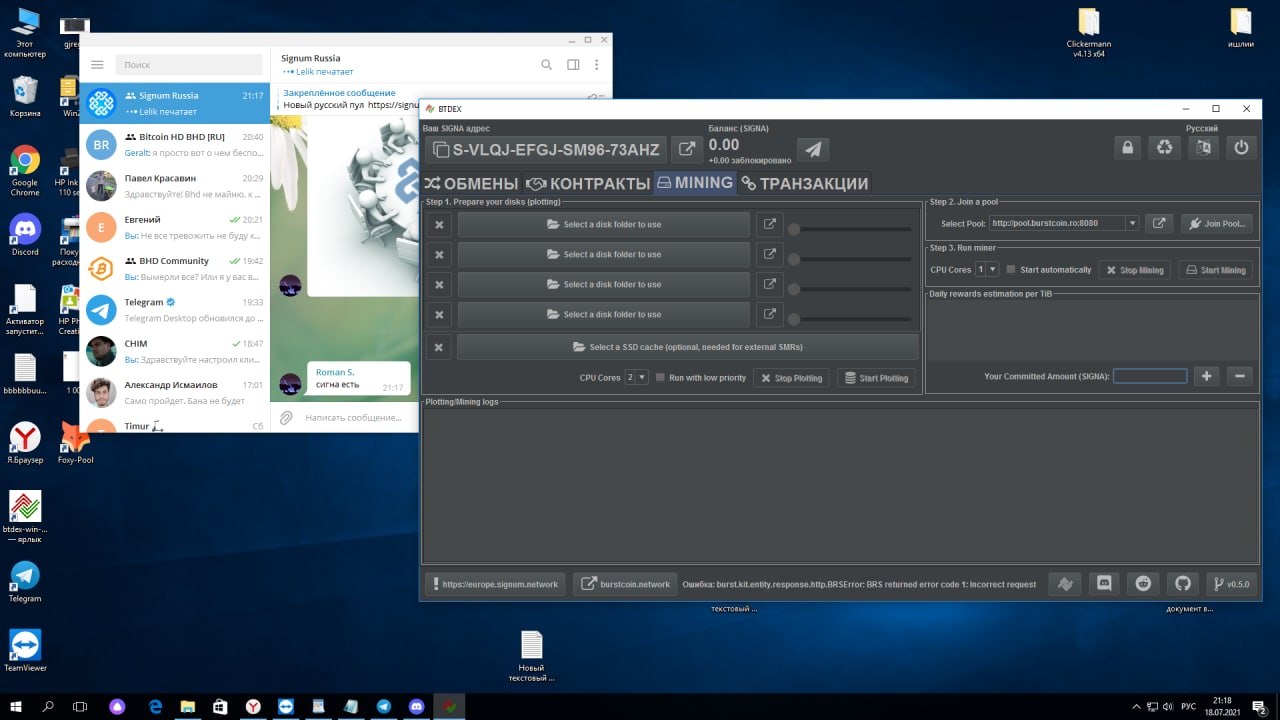1280x720 pixels.
Task: Click https://europe.signum.network node button
Action: pos(495,584)
